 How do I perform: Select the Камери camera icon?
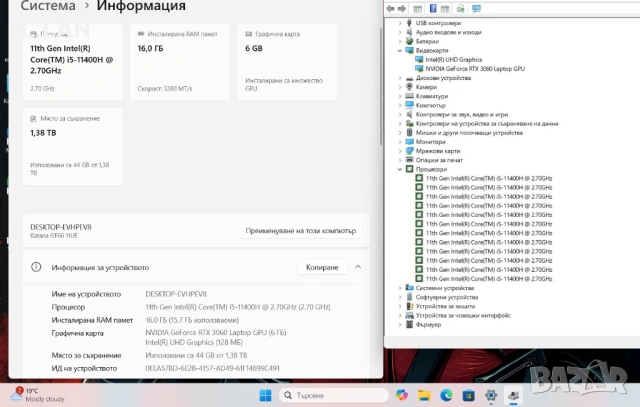[409, 87]
